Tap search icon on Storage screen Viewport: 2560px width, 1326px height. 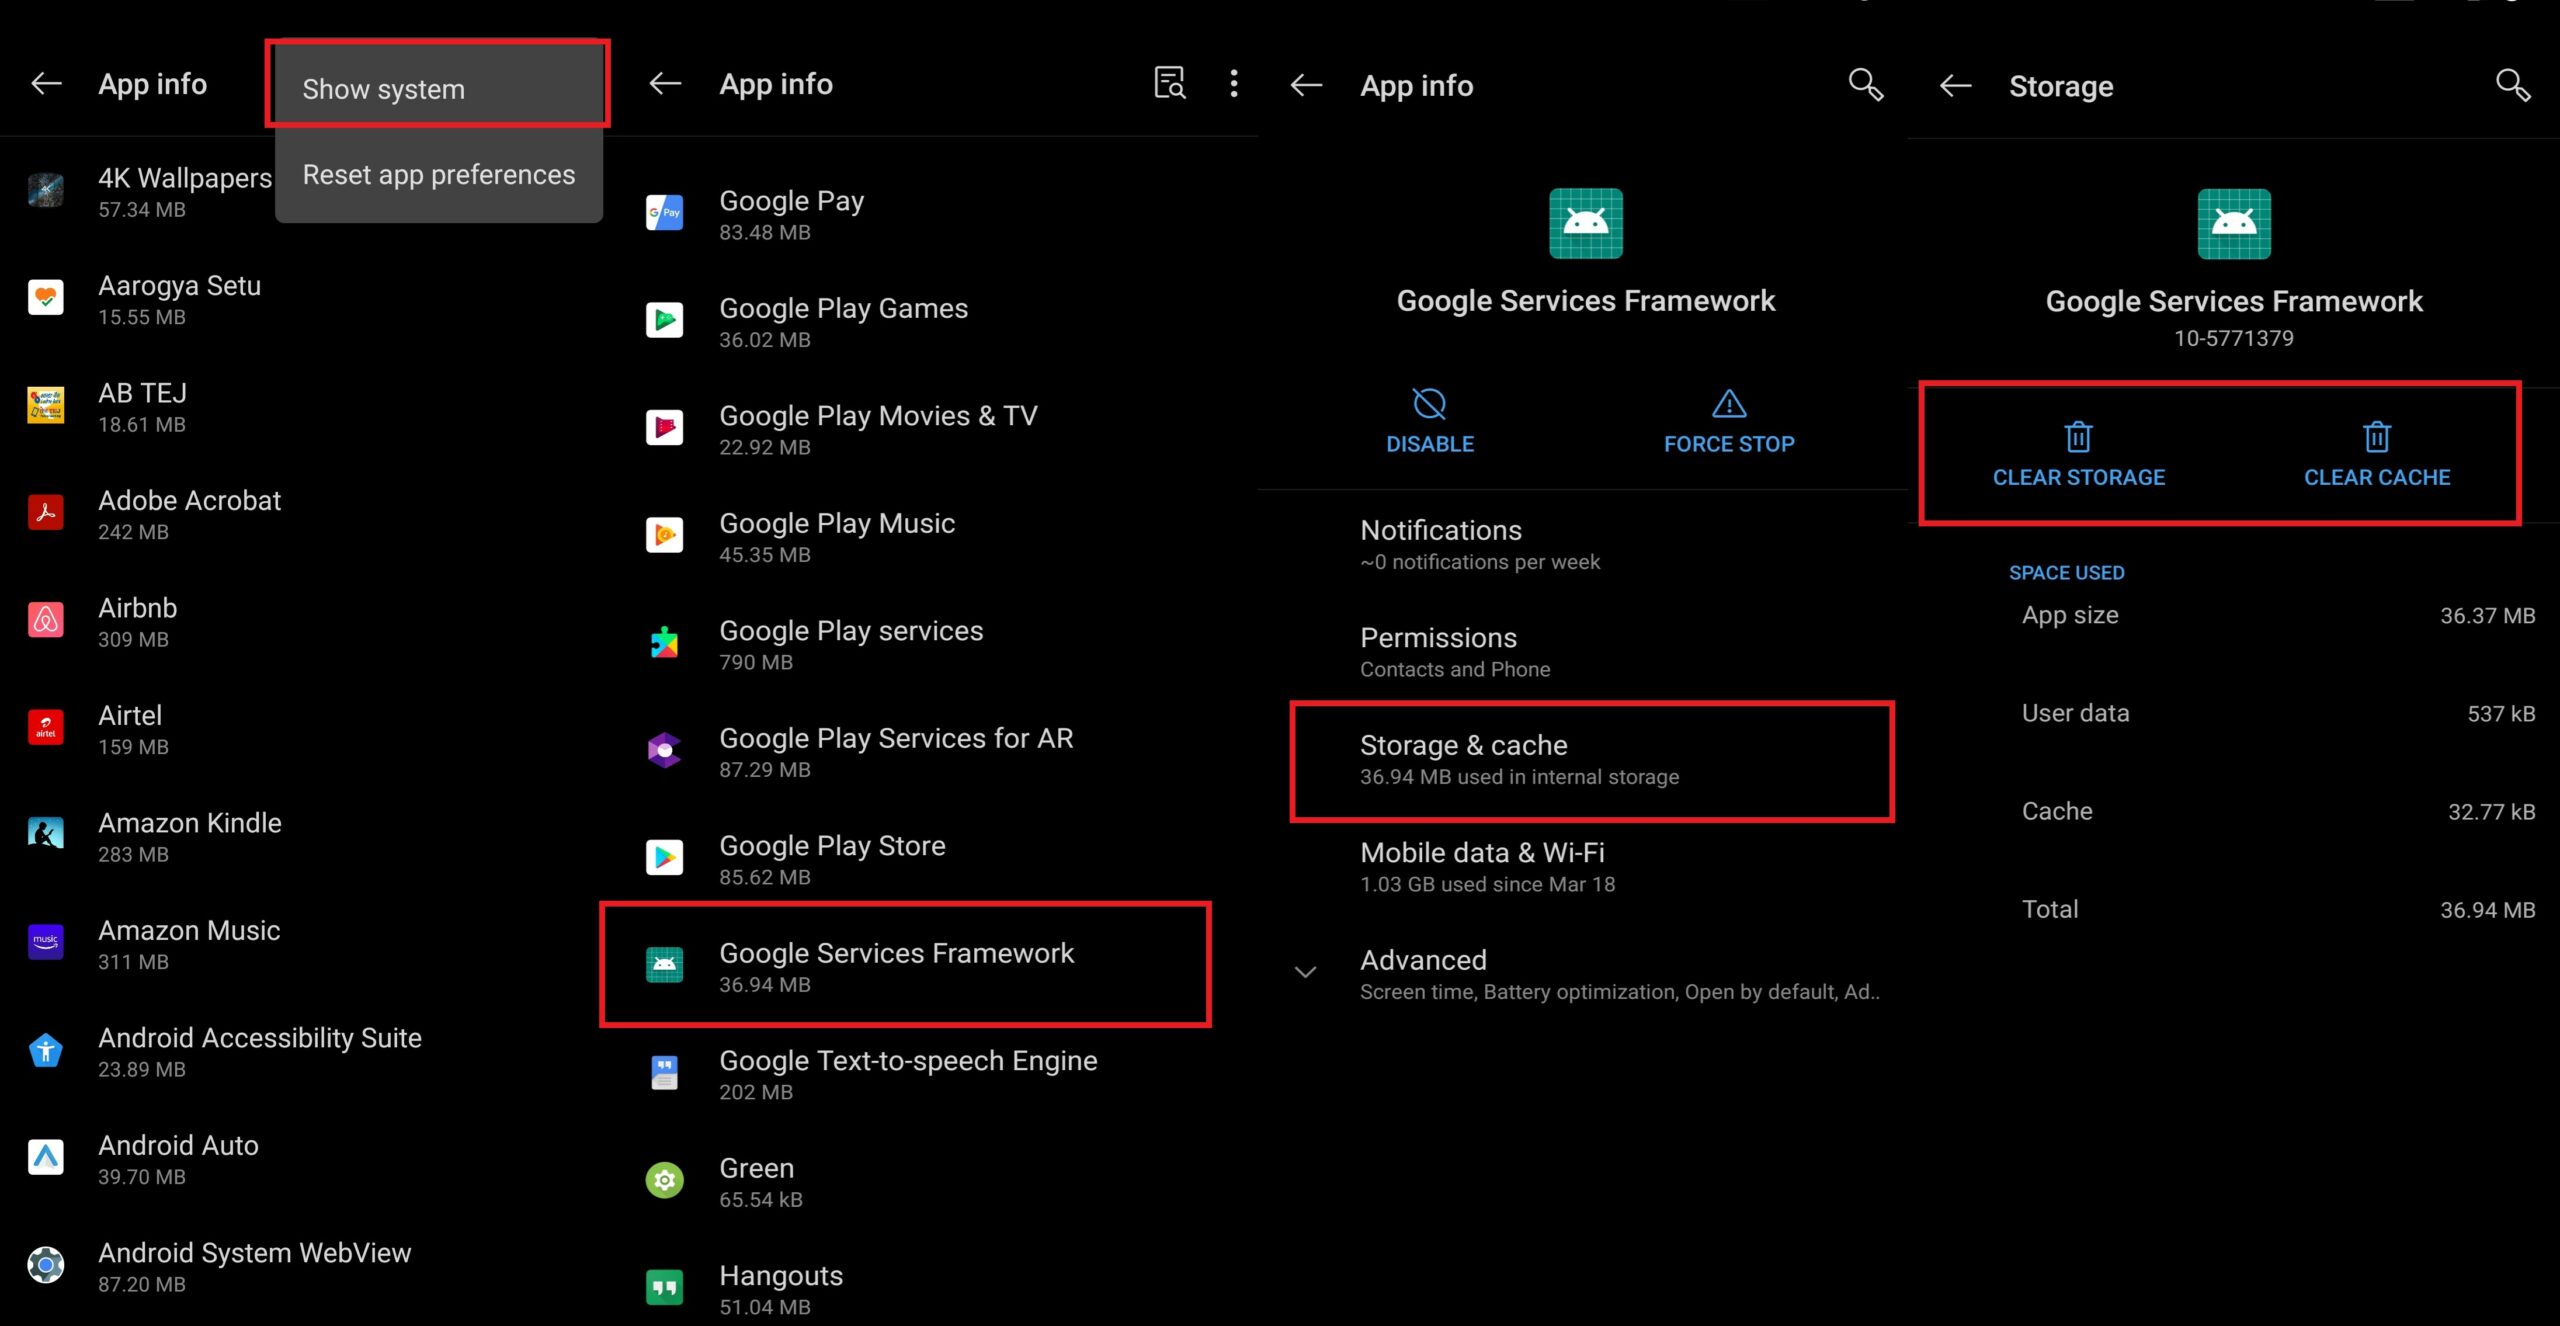pyautogui.click(x=2513, y=86)
